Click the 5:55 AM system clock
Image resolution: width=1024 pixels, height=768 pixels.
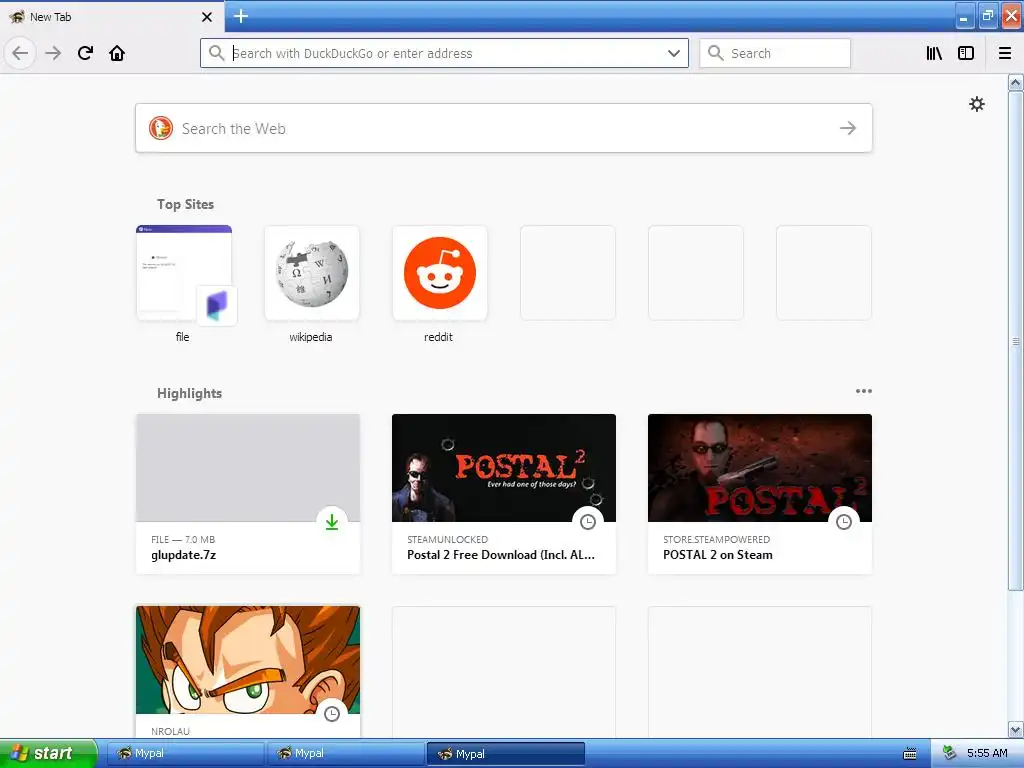click(987, 753)
